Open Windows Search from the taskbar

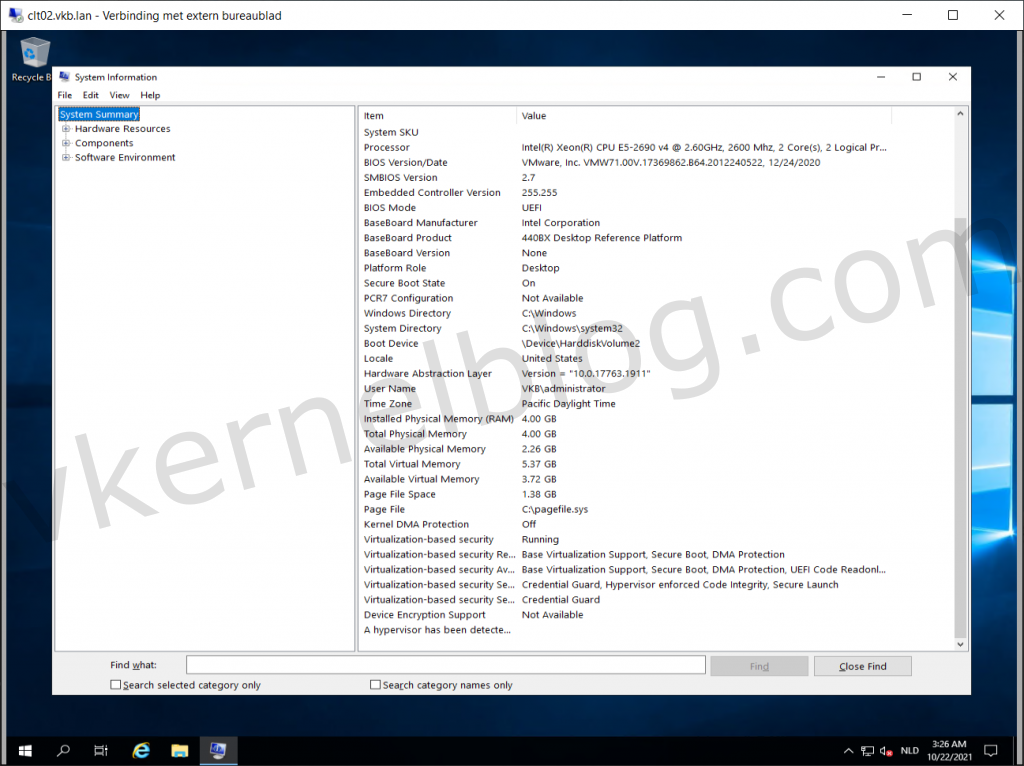(x=61, y=750)
